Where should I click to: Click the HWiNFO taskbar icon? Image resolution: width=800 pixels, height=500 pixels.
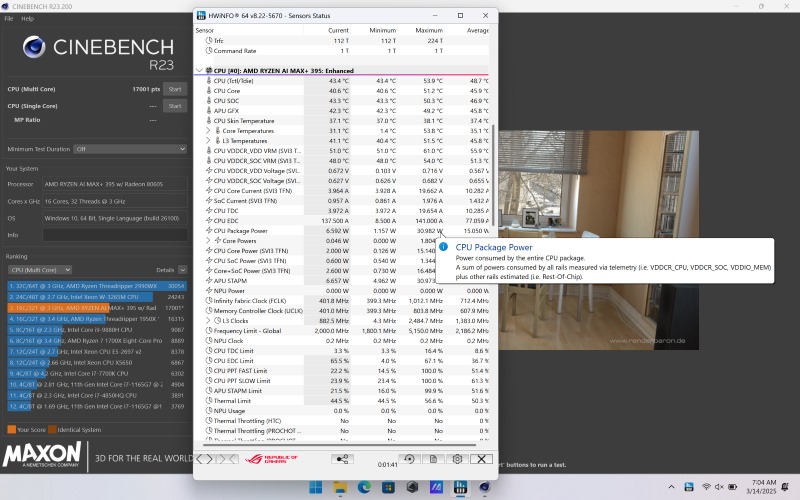pyautogui.click(x=460, y=487)
